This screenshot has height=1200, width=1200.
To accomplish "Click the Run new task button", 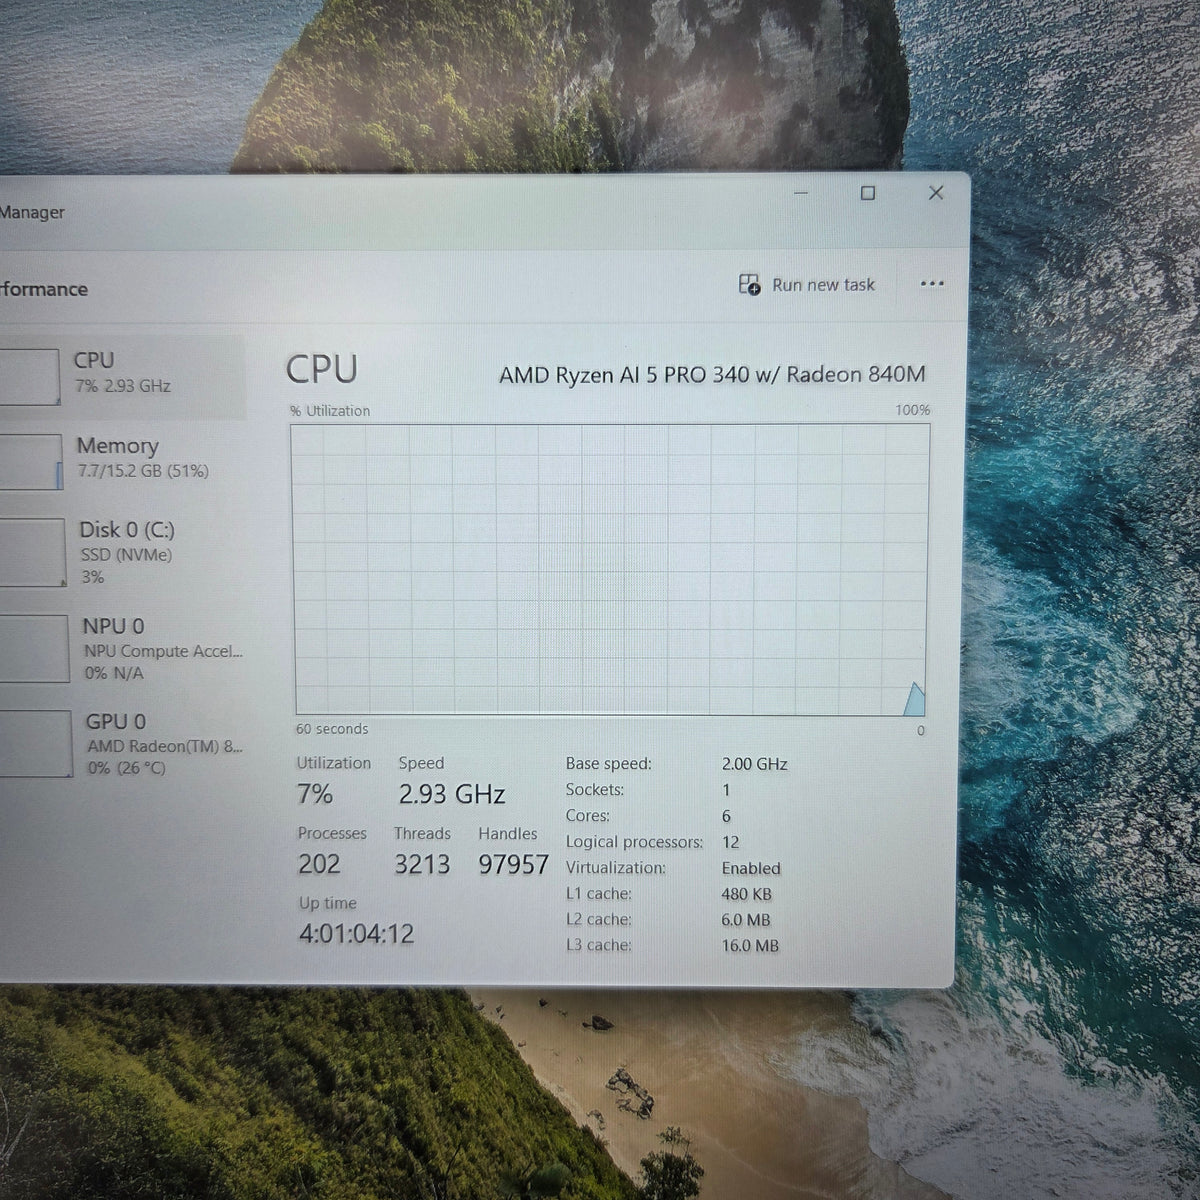I will pos(806,285).
